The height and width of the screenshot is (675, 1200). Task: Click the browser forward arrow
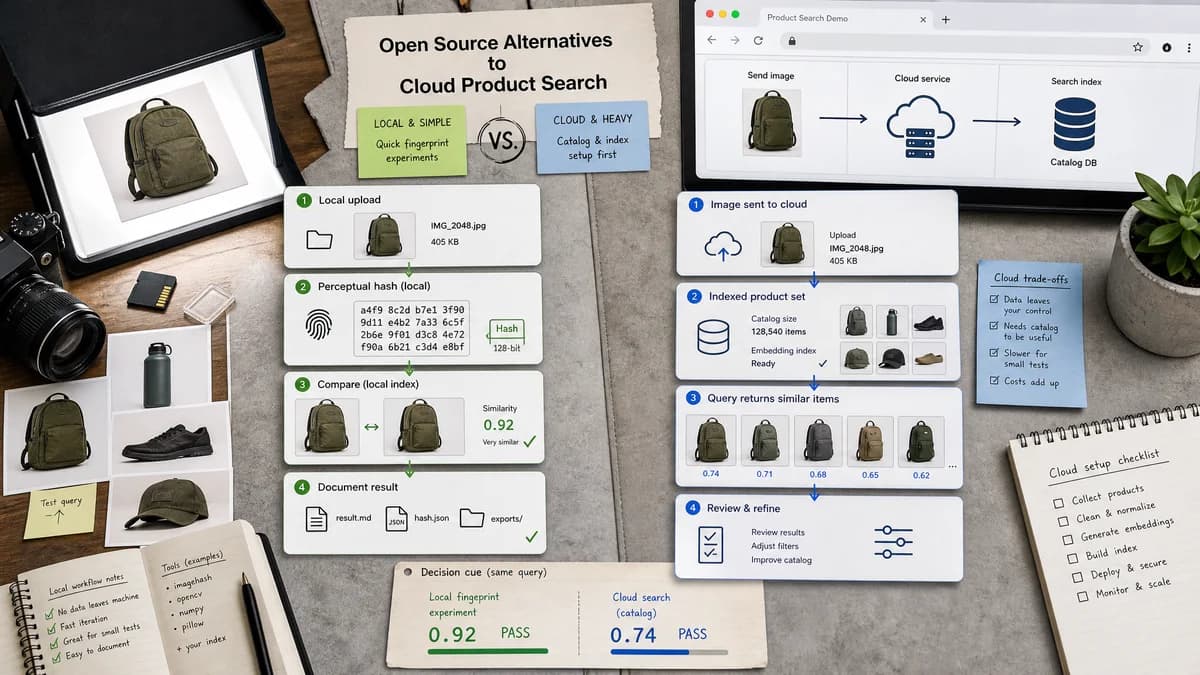point(736,40)
